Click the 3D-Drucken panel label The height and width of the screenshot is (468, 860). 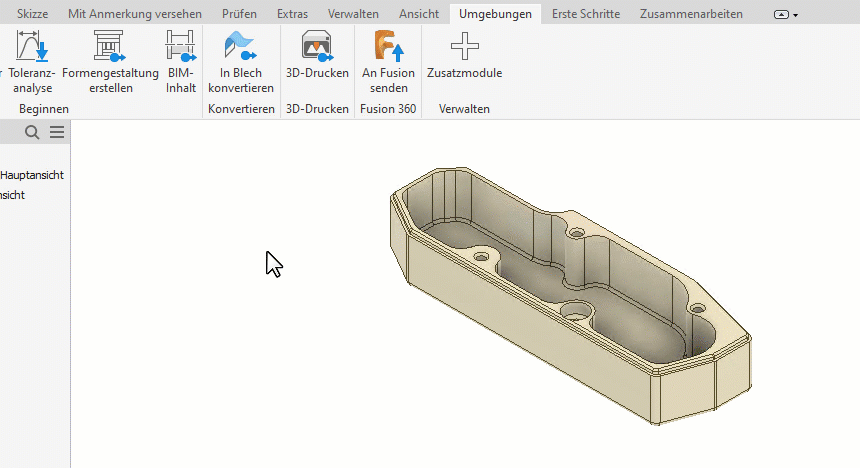pos(317,109)
